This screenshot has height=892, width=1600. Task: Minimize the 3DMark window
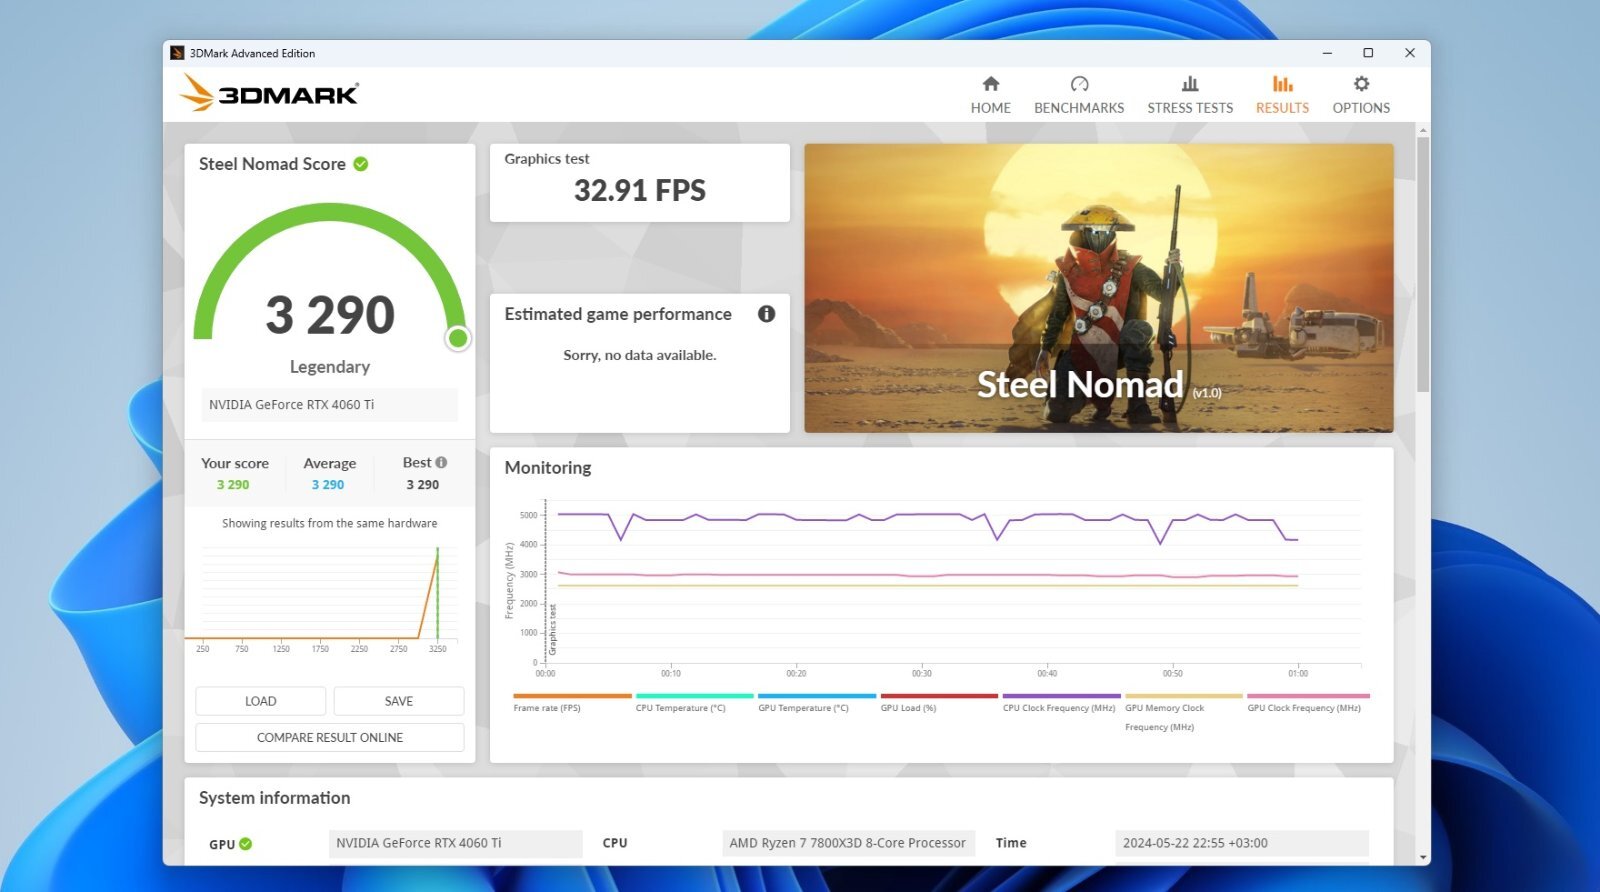pos(1328,53)
